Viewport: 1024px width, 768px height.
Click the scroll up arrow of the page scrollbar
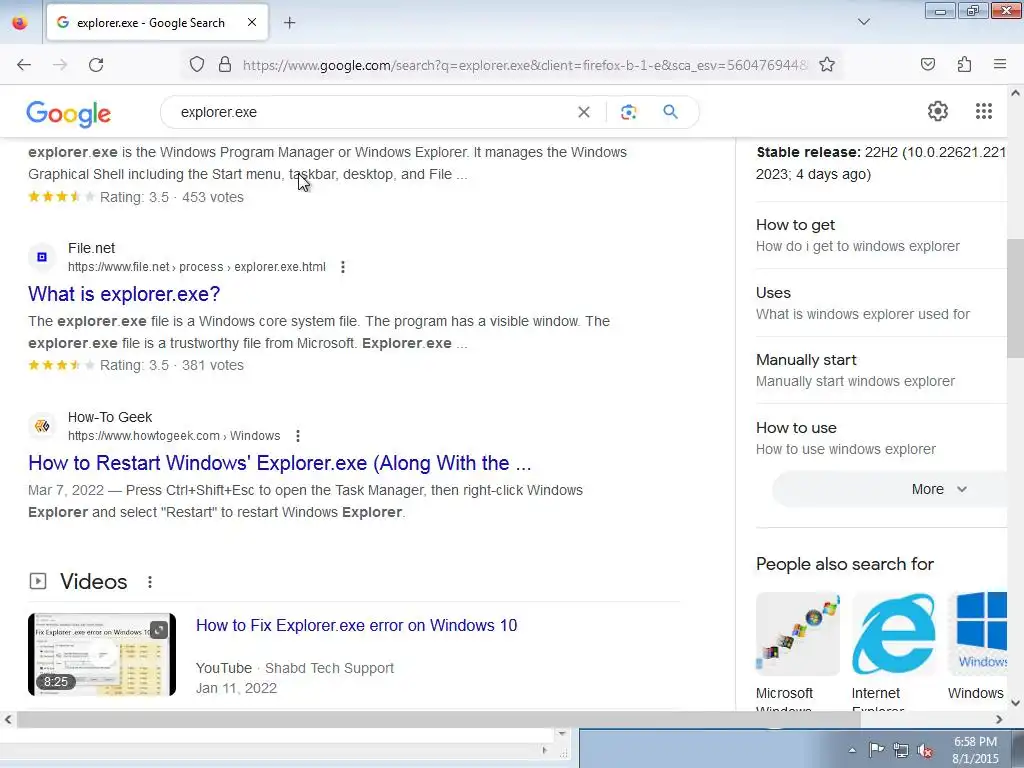click(x=1016, y=93)
